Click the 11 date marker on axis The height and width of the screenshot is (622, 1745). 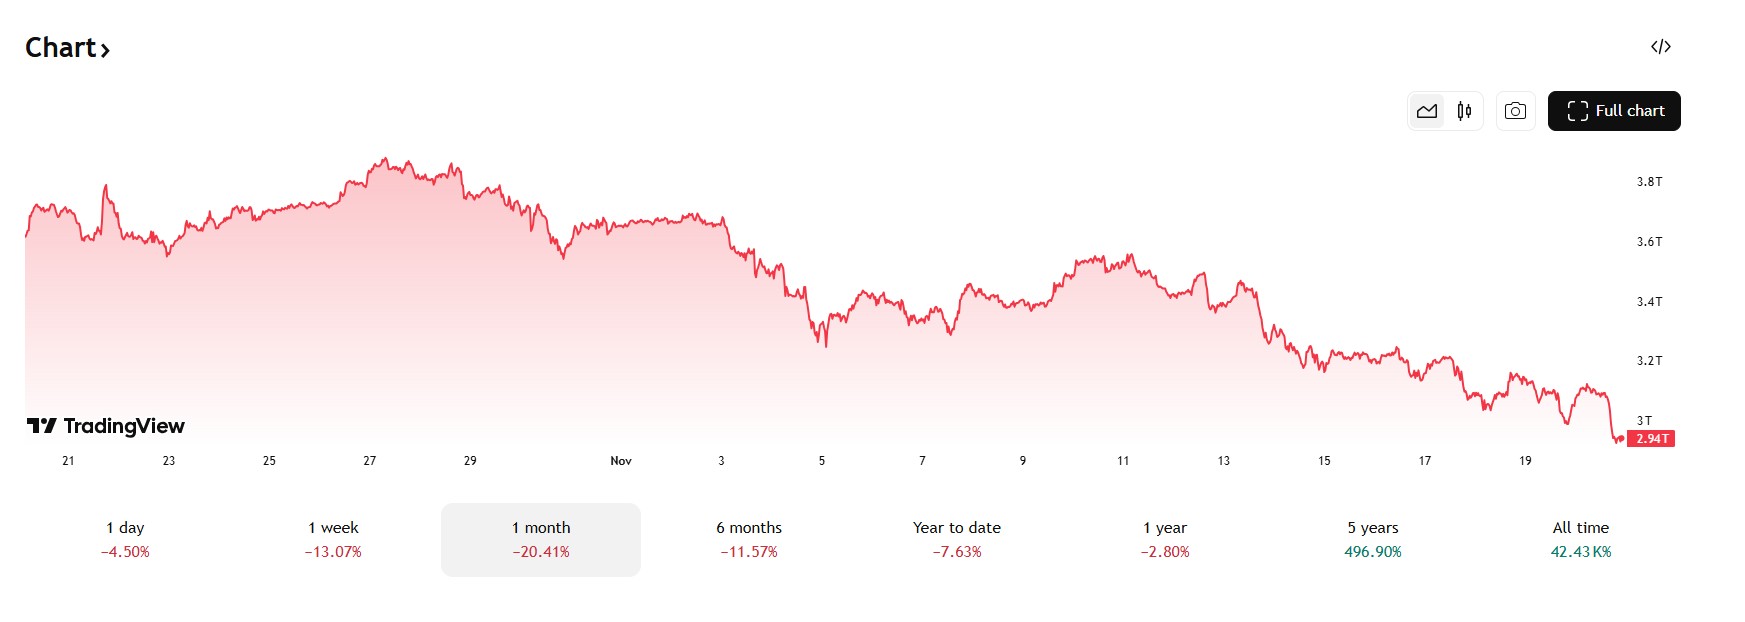(x=1123, y=461)
